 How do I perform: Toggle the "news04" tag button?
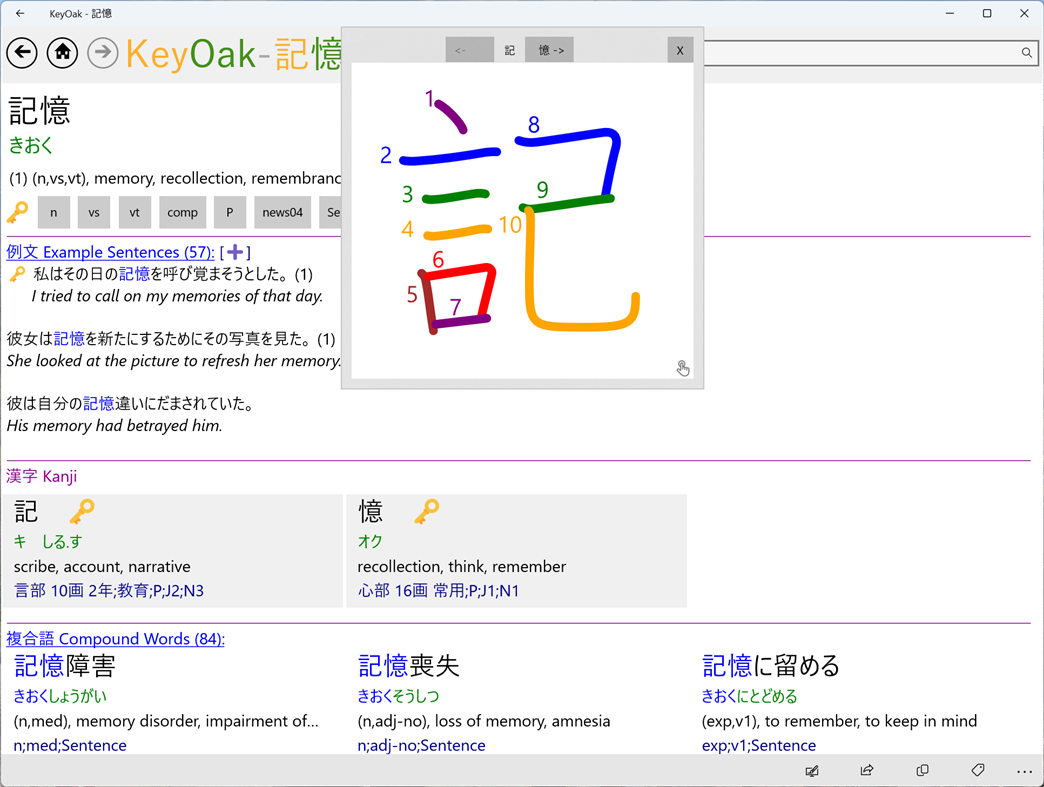coord(282,212)
